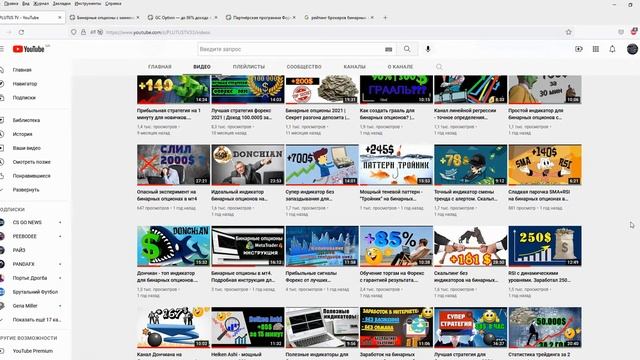This screenshot has height=360, width=640.
Task: Open Смотреть позже in sidebar
Action: (31, 162)
